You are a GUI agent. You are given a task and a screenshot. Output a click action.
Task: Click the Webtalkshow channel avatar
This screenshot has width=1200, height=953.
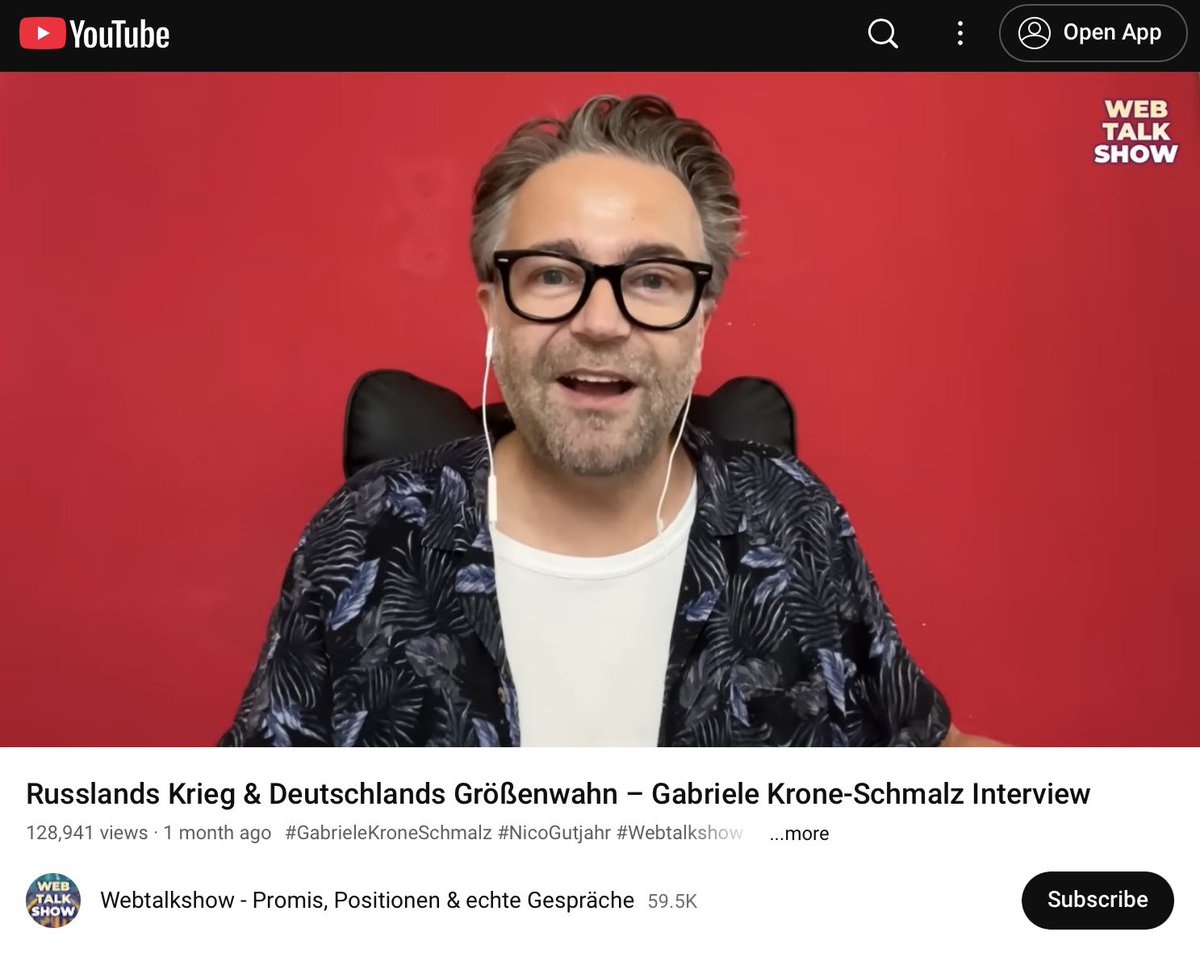[x=53, y=900]
